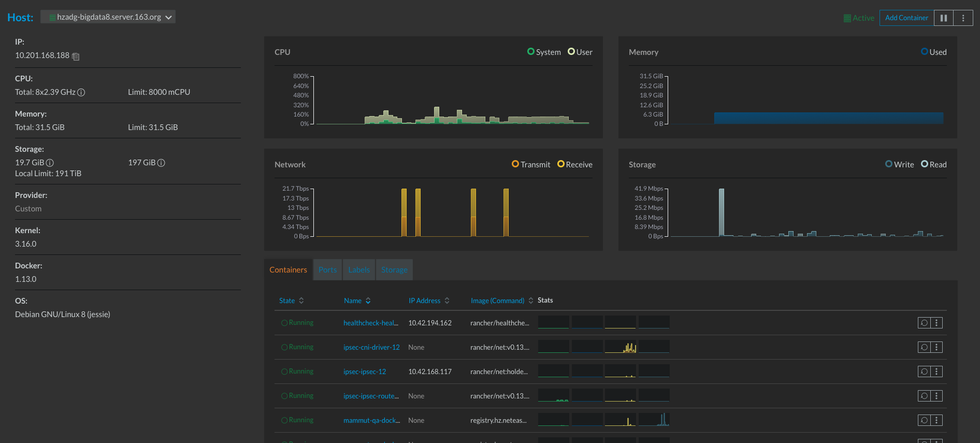
Task: Click image text rancher/healthche...
Action: [500, 323]
